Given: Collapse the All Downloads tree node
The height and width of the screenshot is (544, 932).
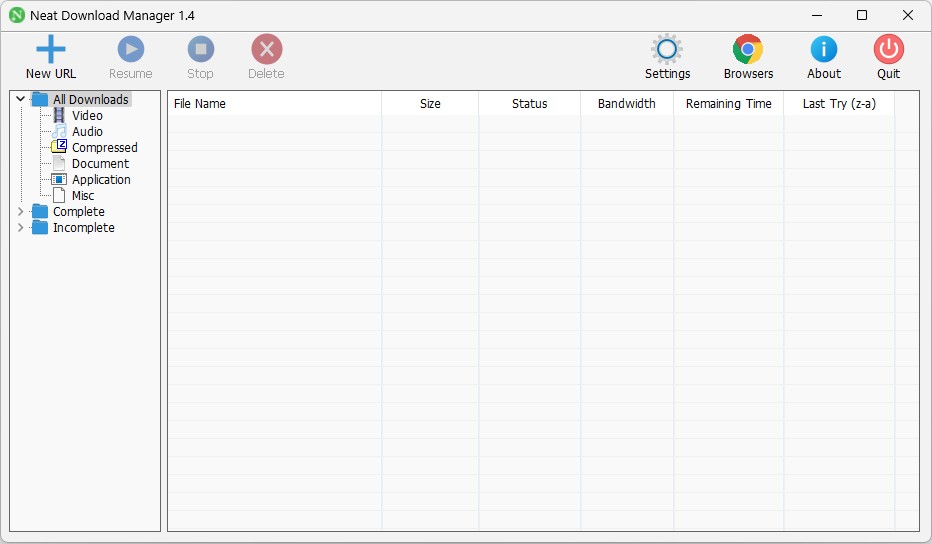Looking at the screenshot, I should [20, 99].
